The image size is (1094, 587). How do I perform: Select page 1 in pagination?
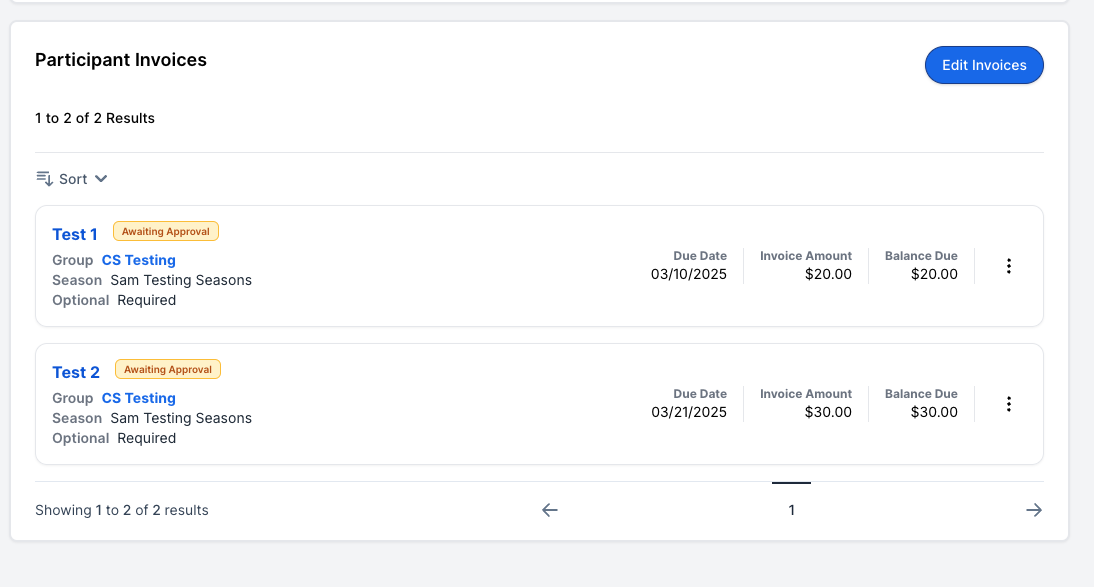pos(791,510)
